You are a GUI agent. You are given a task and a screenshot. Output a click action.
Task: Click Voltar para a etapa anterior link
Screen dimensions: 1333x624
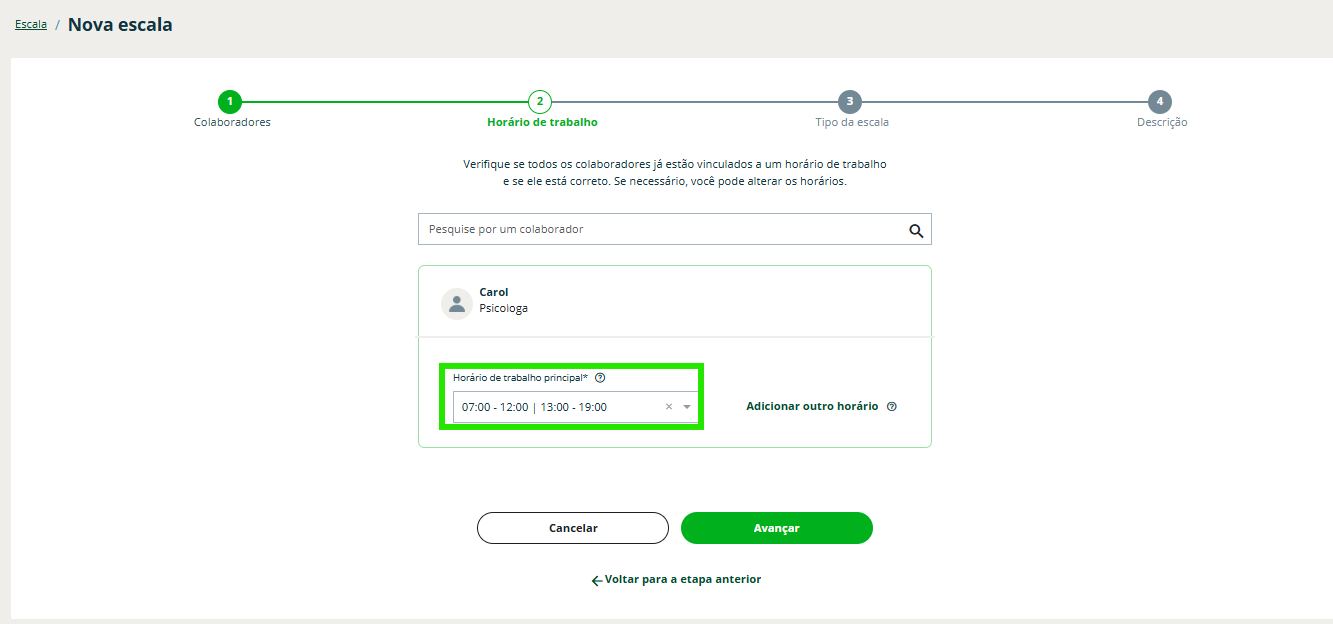click(x=682, y=579)
